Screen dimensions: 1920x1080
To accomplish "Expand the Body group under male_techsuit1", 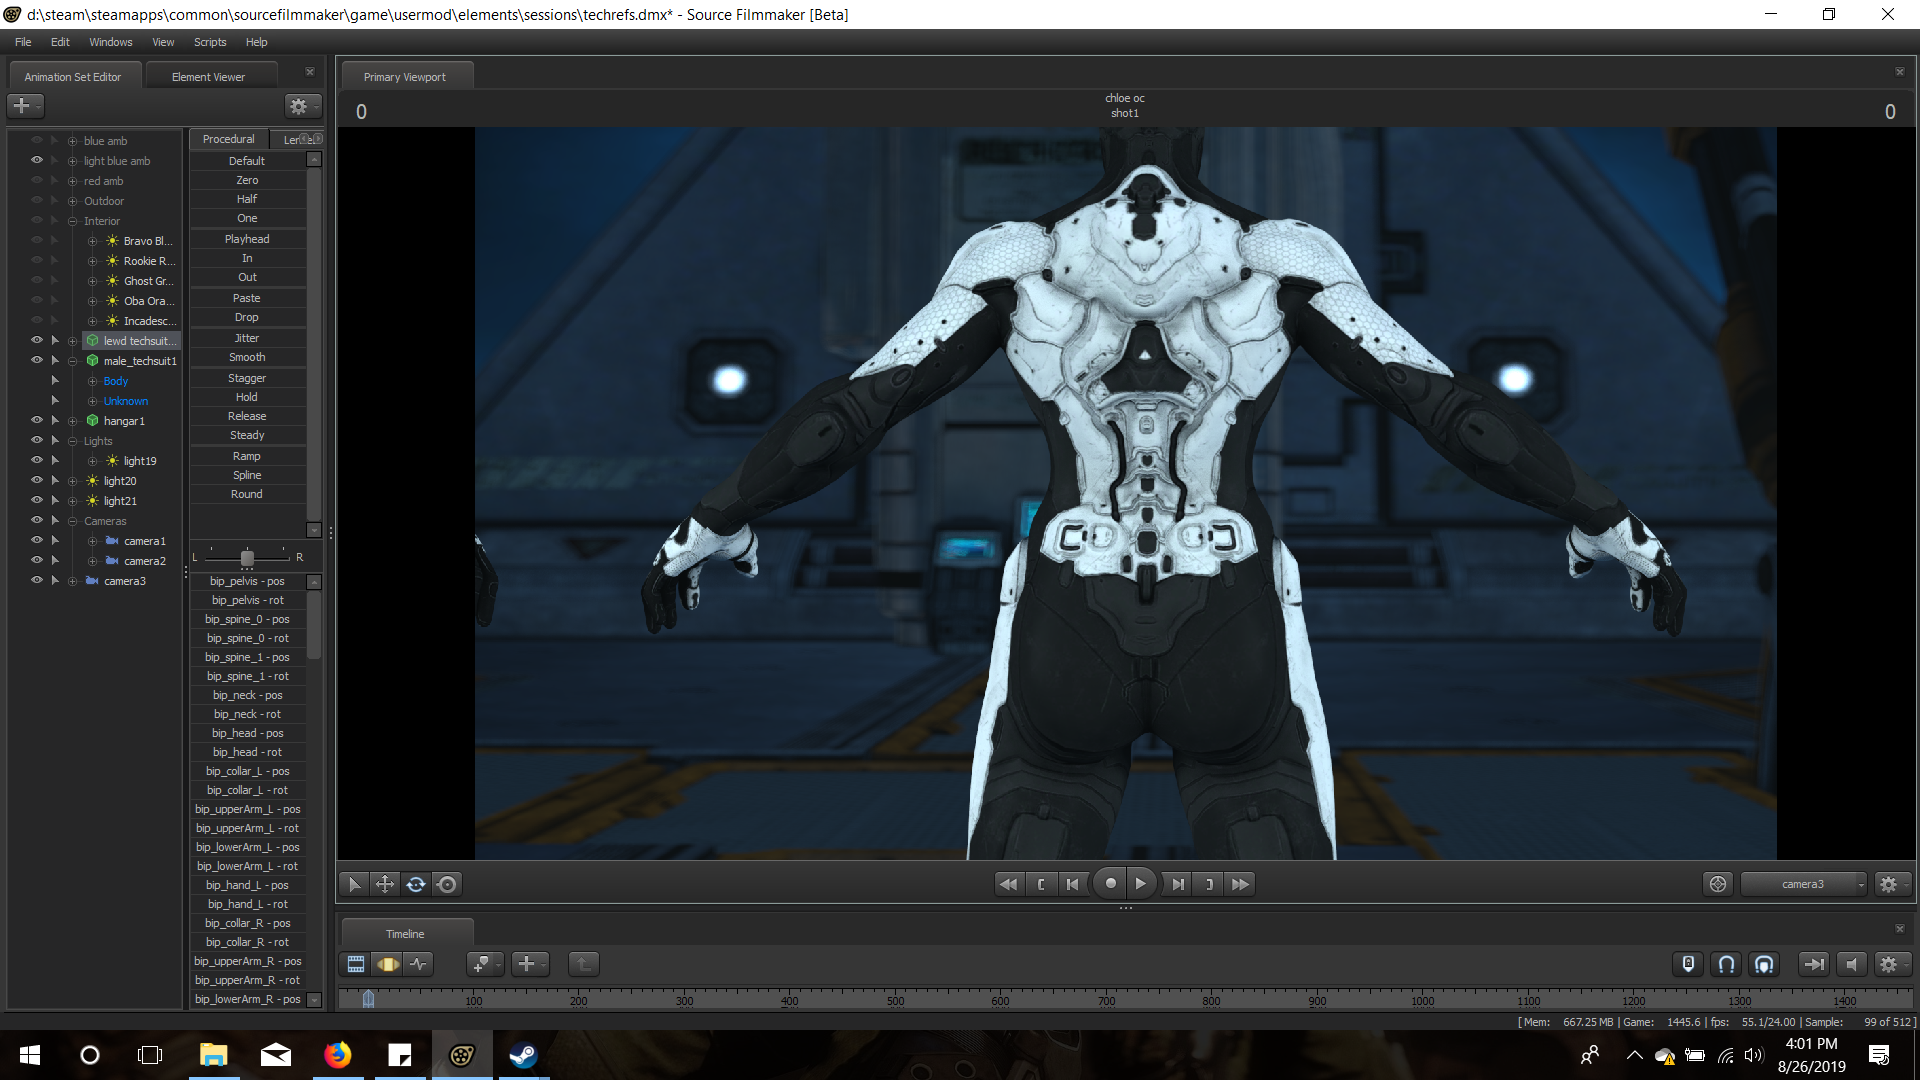I will [92, 381].
